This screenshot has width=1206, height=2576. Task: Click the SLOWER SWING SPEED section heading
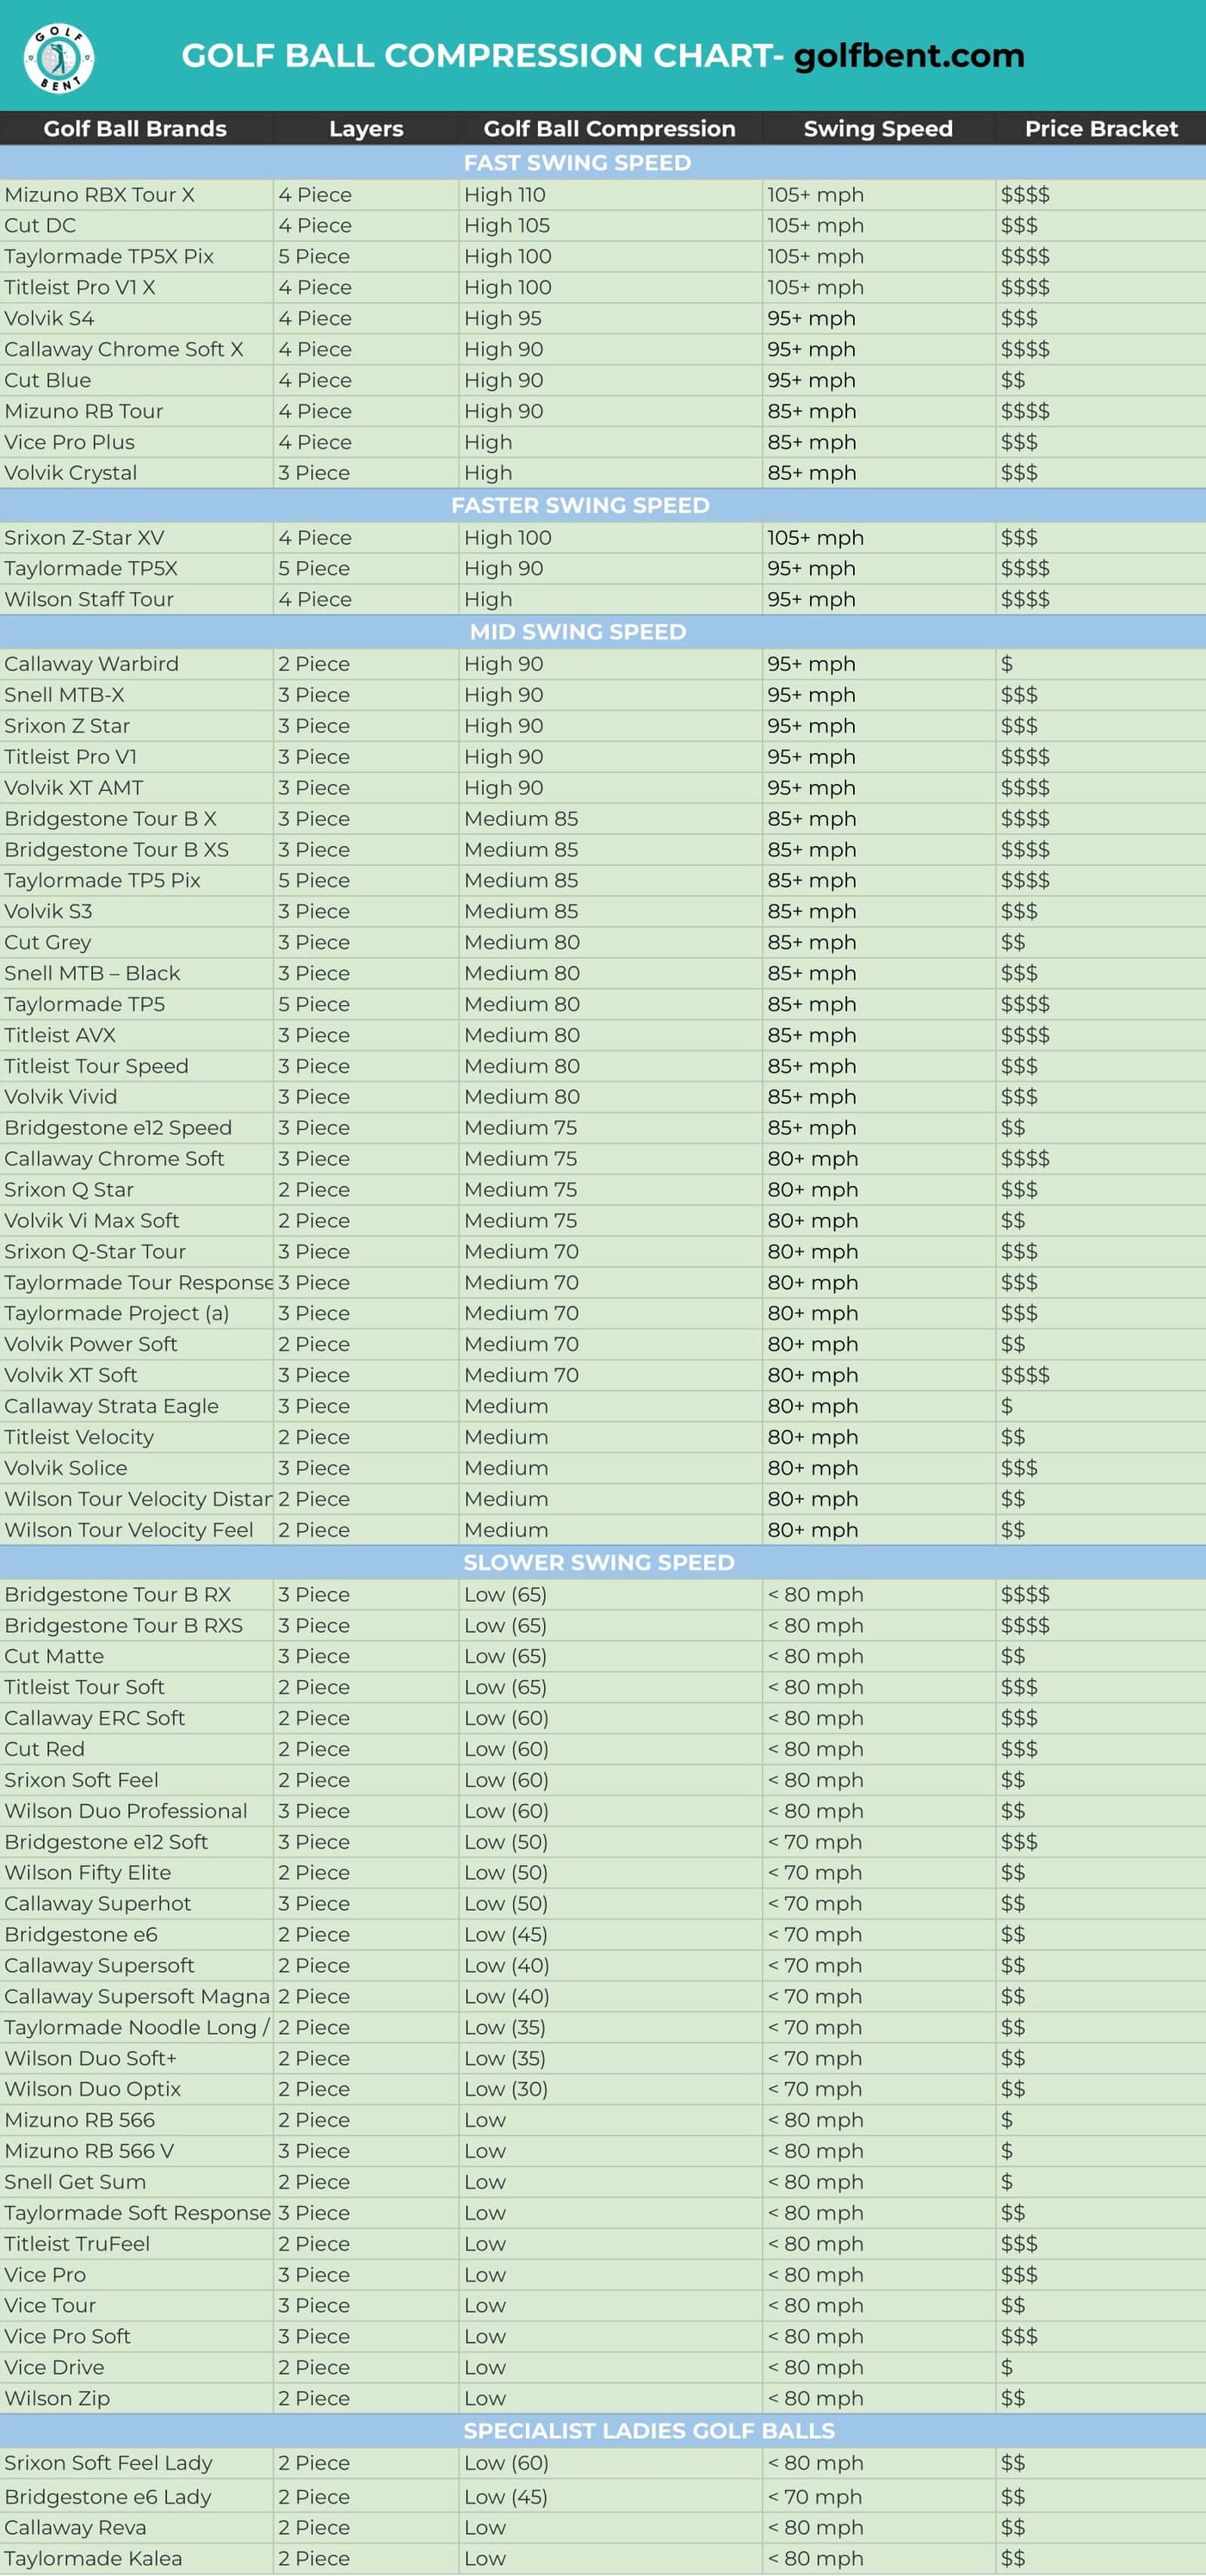(598, 1562)
